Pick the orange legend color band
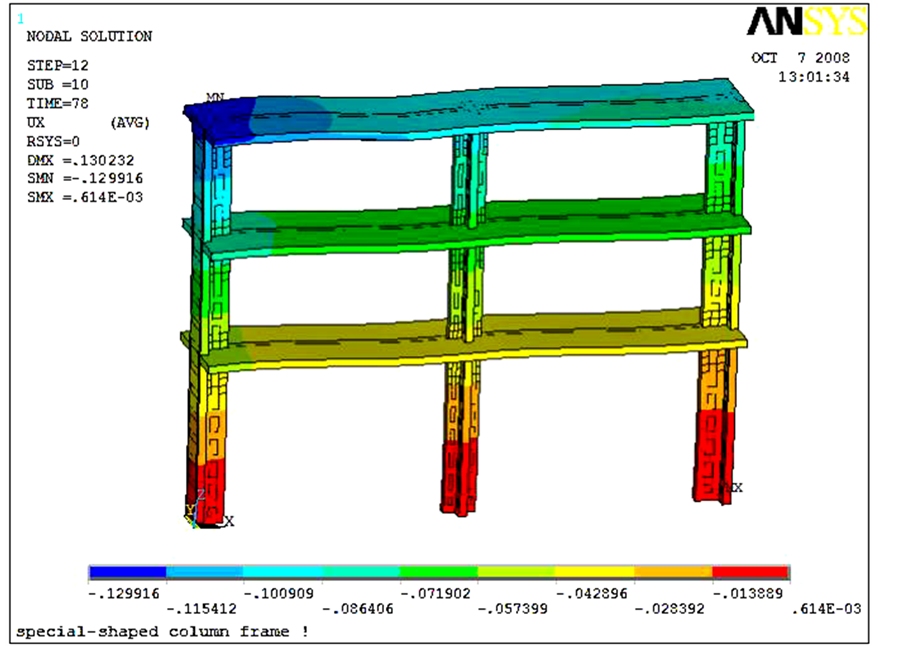 pyautogui.click(x=672, y=573)
